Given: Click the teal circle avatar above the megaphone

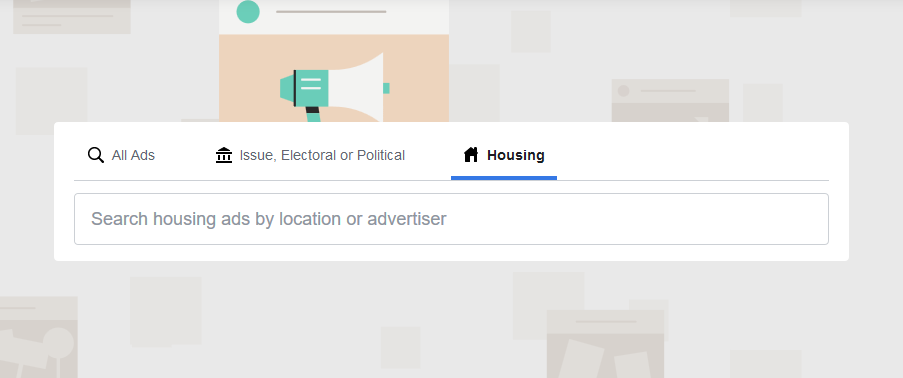Looking at the screenshot, I should (x=248, y=12).
